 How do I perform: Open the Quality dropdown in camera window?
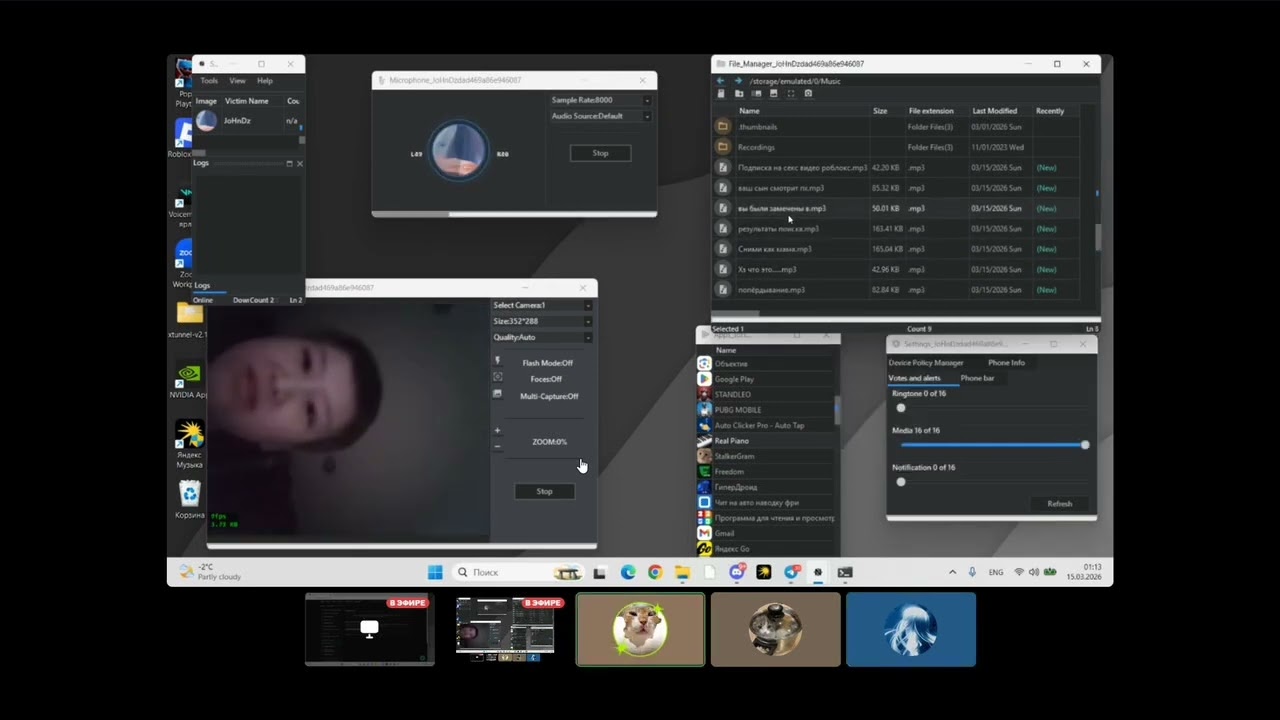[x=542, y=337]
